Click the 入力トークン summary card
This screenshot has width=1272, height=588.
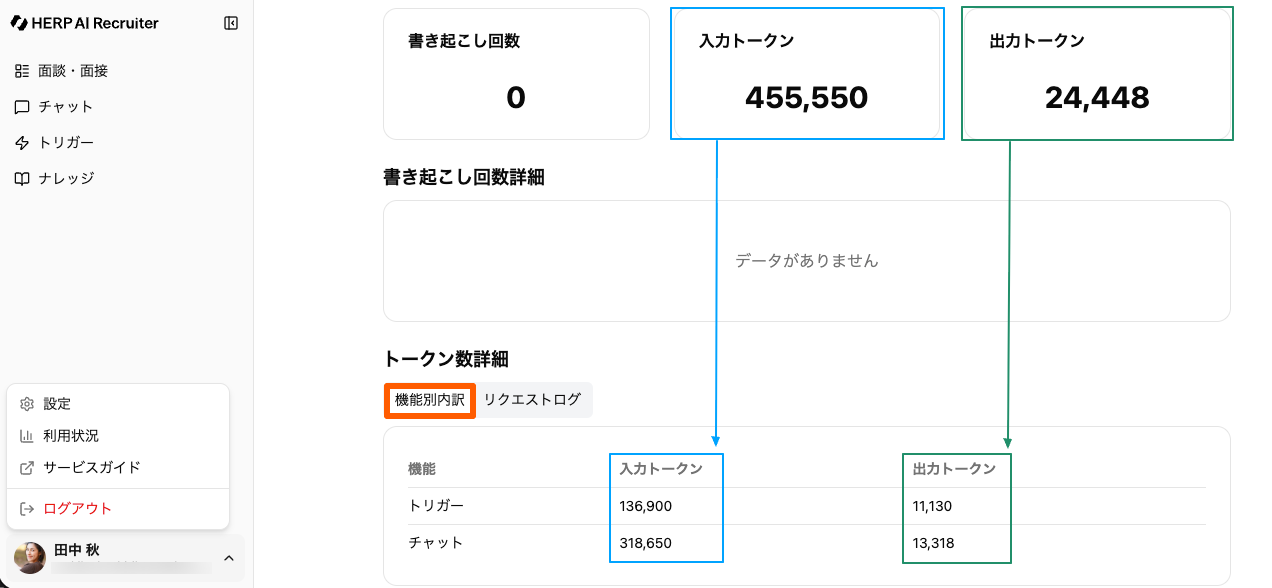[x=807, y=74]
